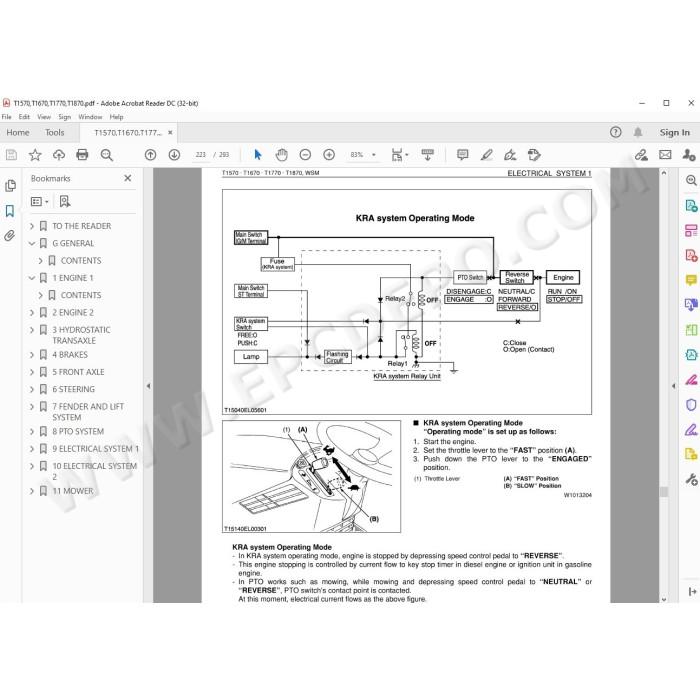Viewport: 700px width, 700px height.
Task: Open Help question mark icon
Action: (x=616, y=132)
